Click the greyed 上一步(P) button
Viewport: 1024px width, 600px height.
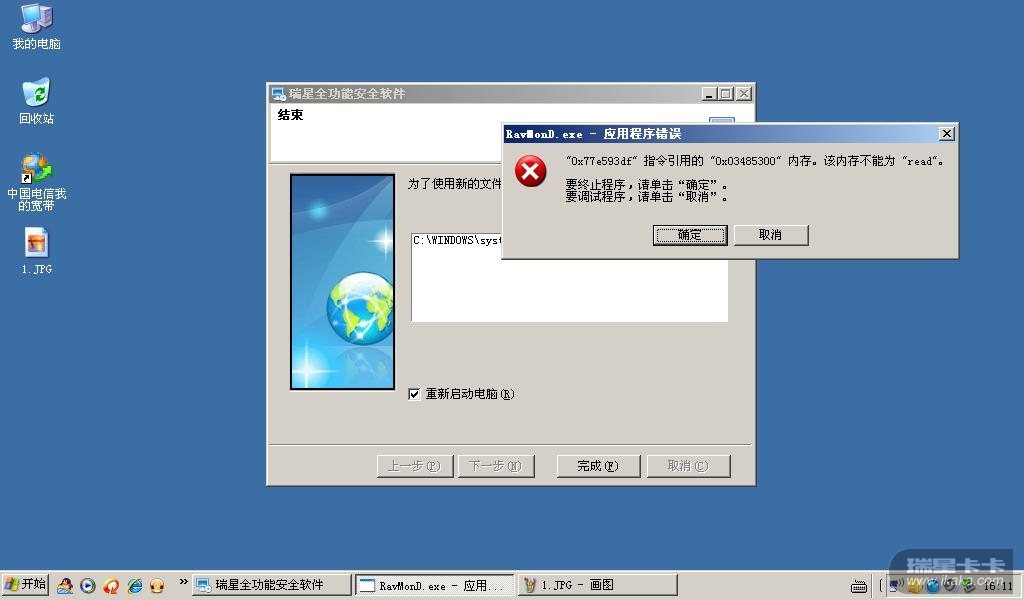(x=415, y=466)
